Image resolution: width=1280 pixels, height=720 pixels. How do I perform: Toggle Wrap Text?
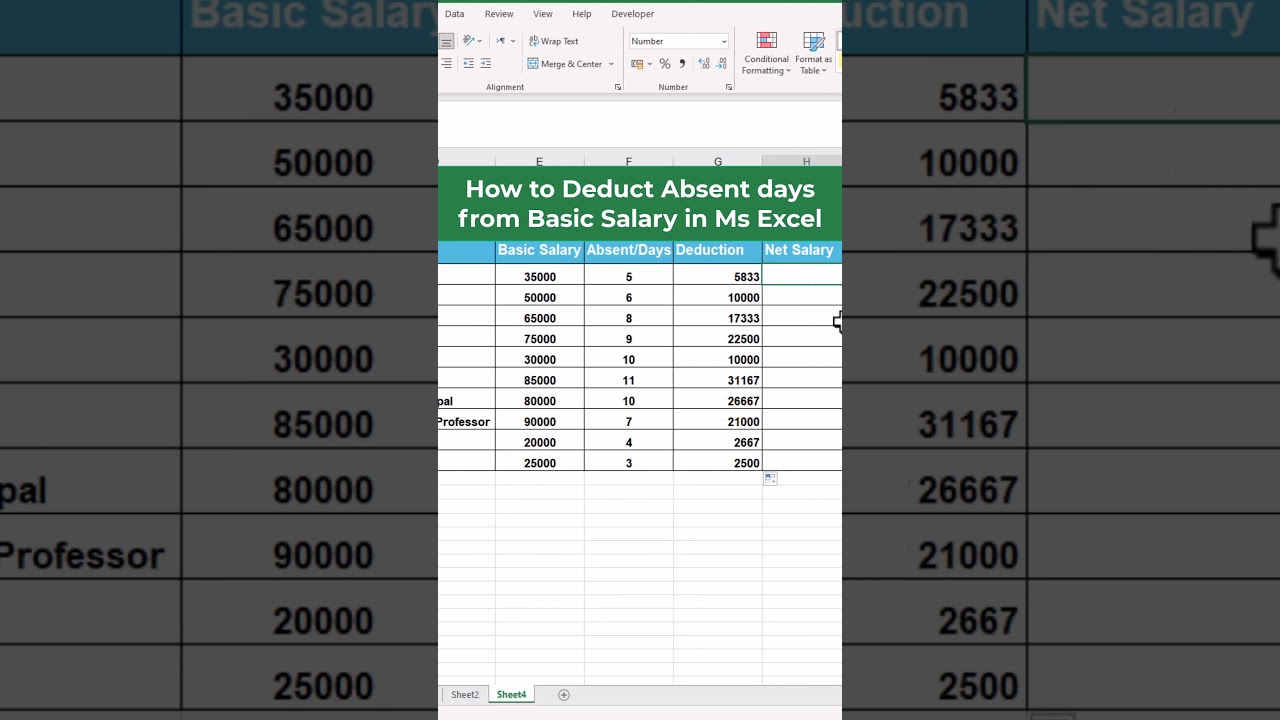coord(553,41)
